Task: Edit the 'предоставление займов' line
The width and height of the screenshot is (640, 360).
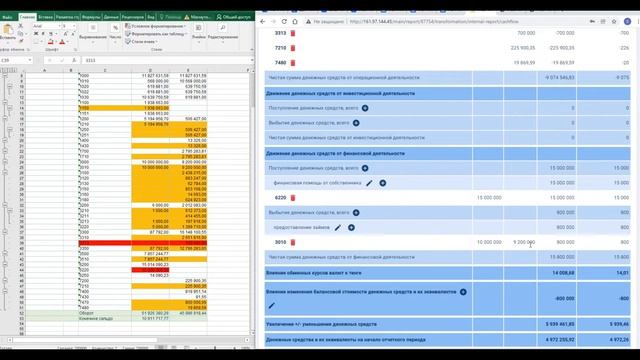Action: 338,228
